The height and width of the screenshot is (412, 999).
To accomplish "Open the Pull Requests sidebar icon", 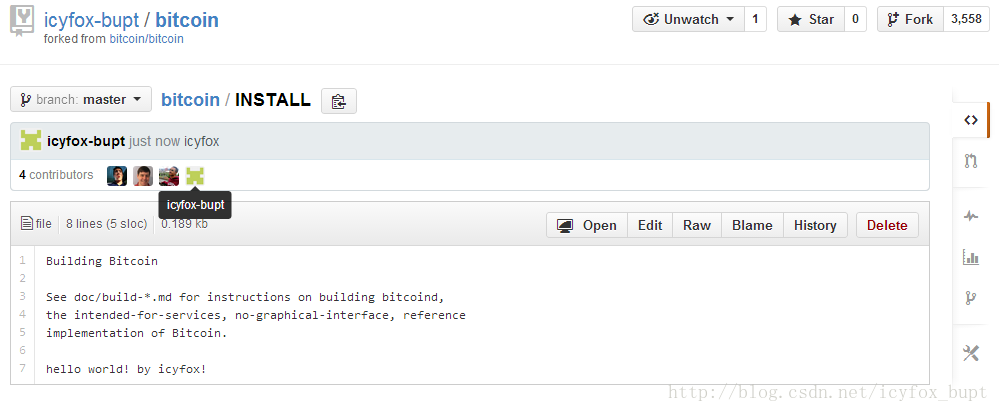I will [970, 160].
